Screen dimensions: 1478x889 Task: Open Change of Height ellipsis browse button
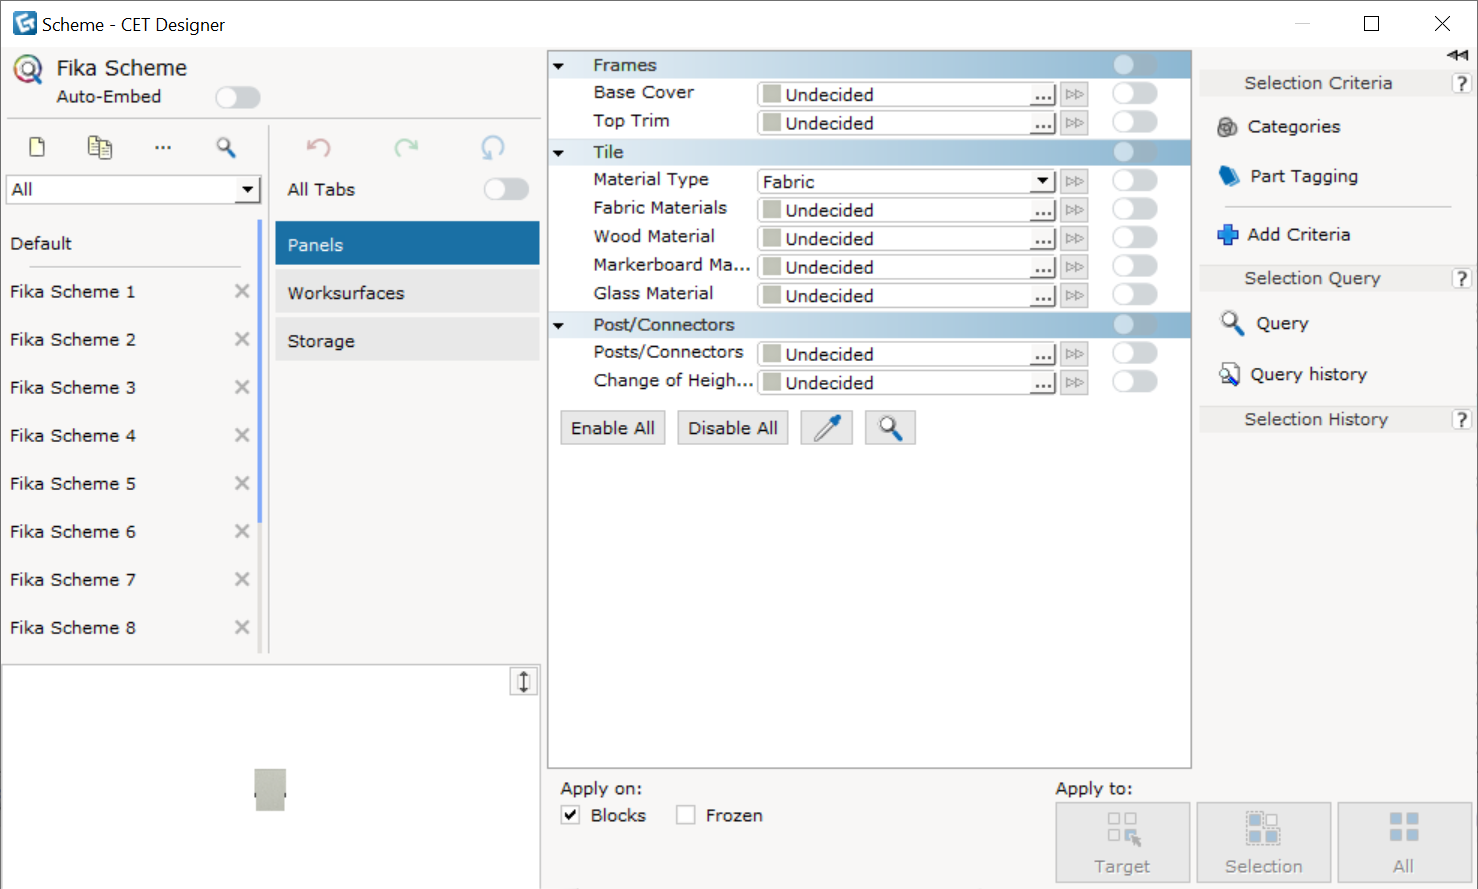tap(1043, 383)
